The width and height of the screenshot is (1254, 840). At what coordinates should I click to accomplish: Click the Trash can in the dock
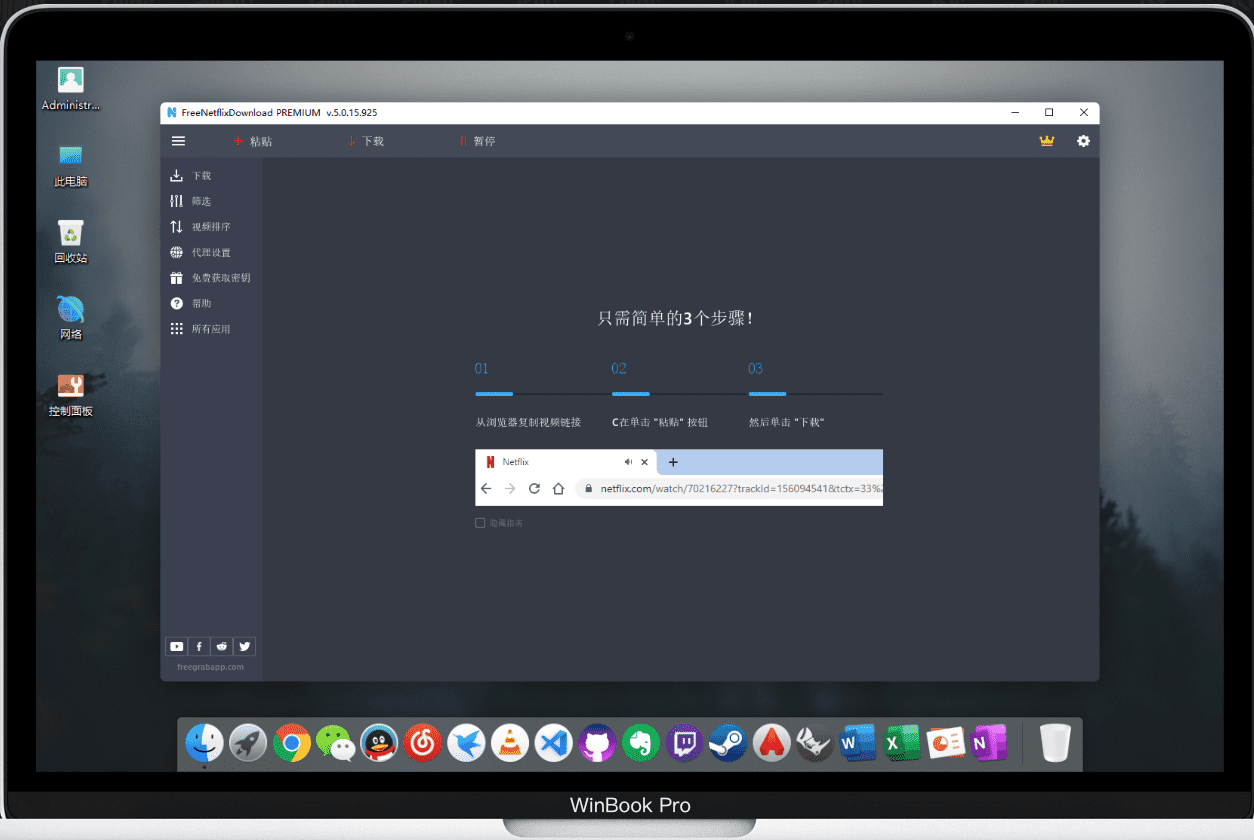1055,743
